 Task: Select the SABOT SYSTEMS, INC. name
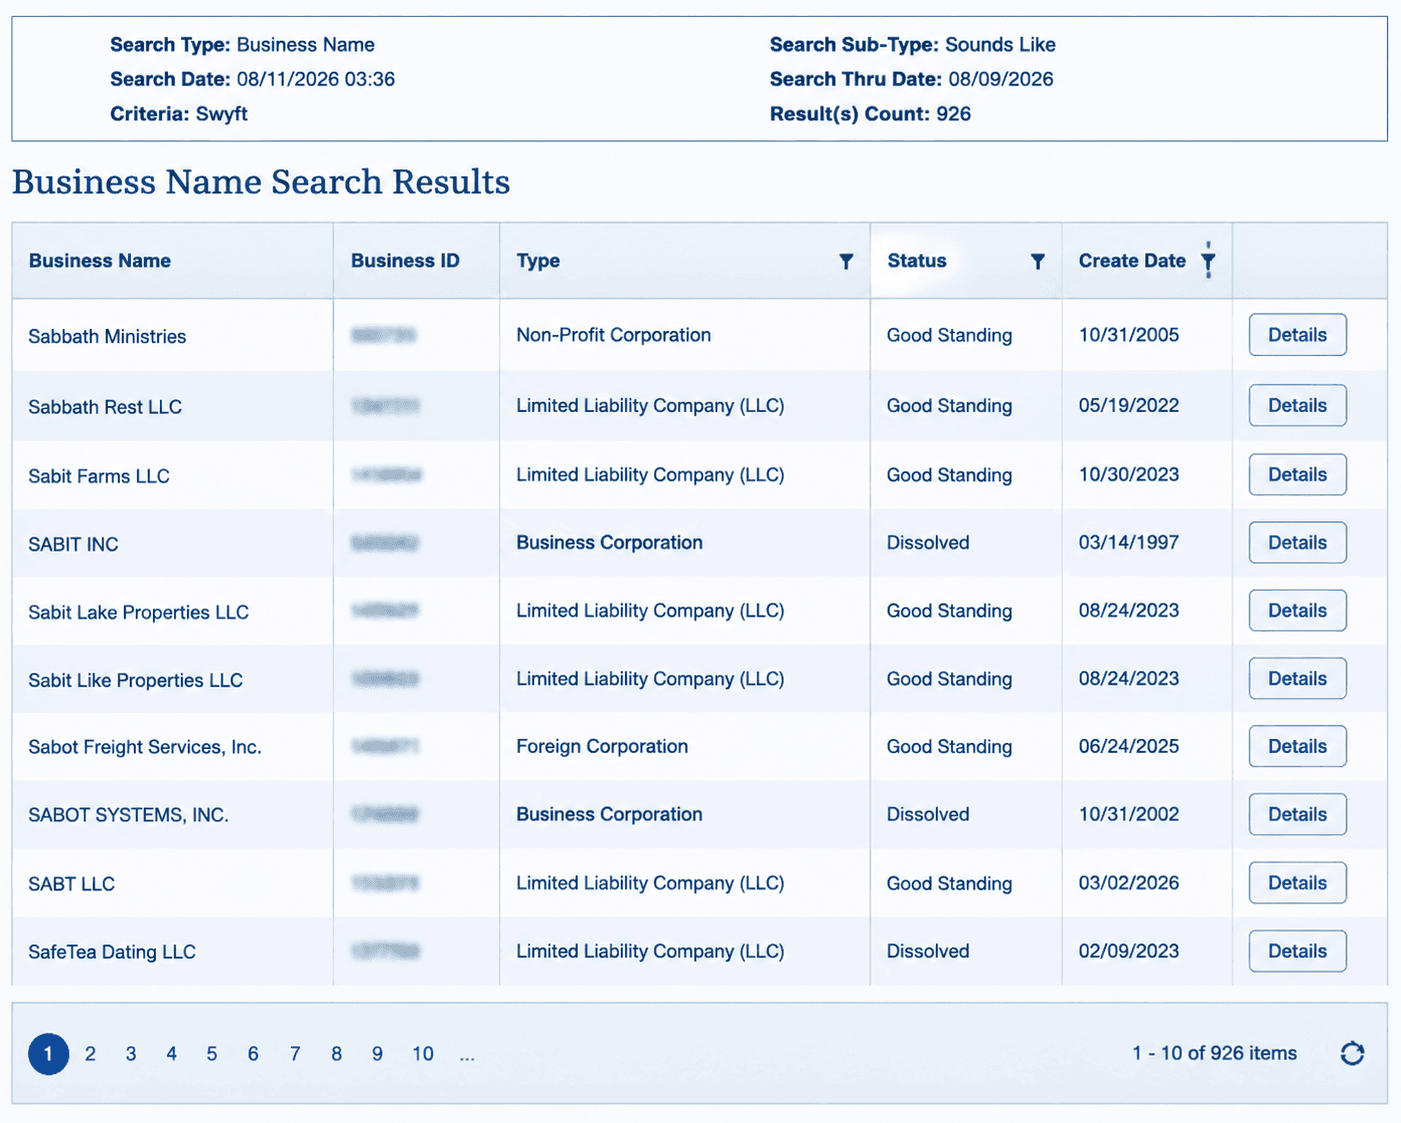[128, 815]
